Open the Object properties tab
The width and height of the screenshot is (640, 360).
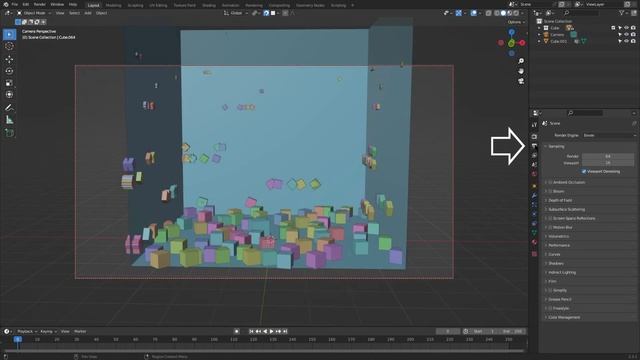click(534, 186)
